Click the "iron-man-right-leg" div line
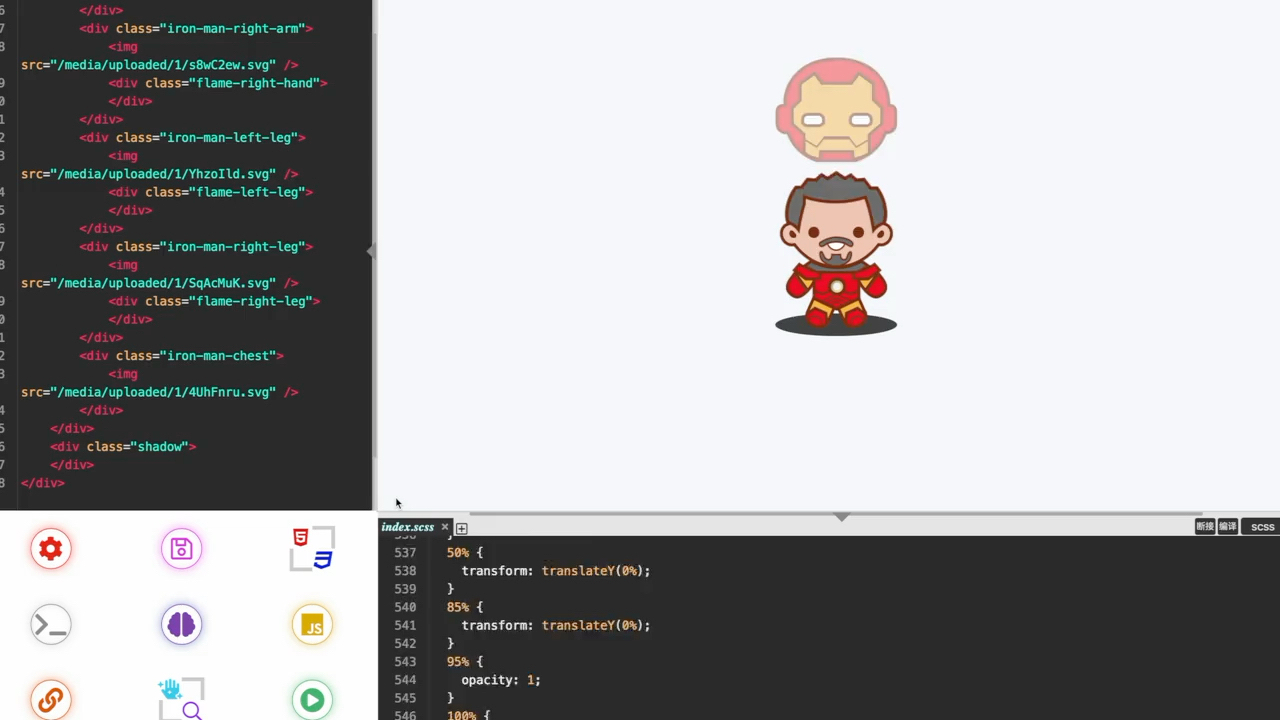The height and width of the screenshot is (720, 1280). [196, 247]
